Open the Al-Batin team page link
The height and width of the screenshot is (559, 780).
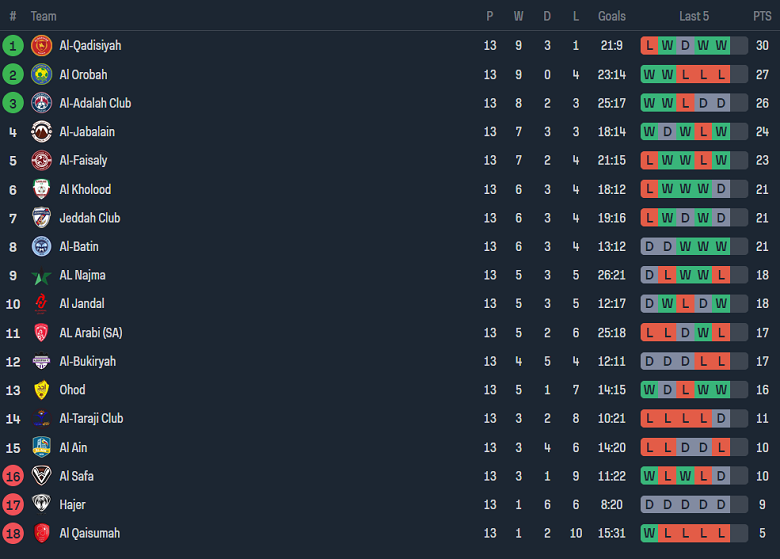79,247
